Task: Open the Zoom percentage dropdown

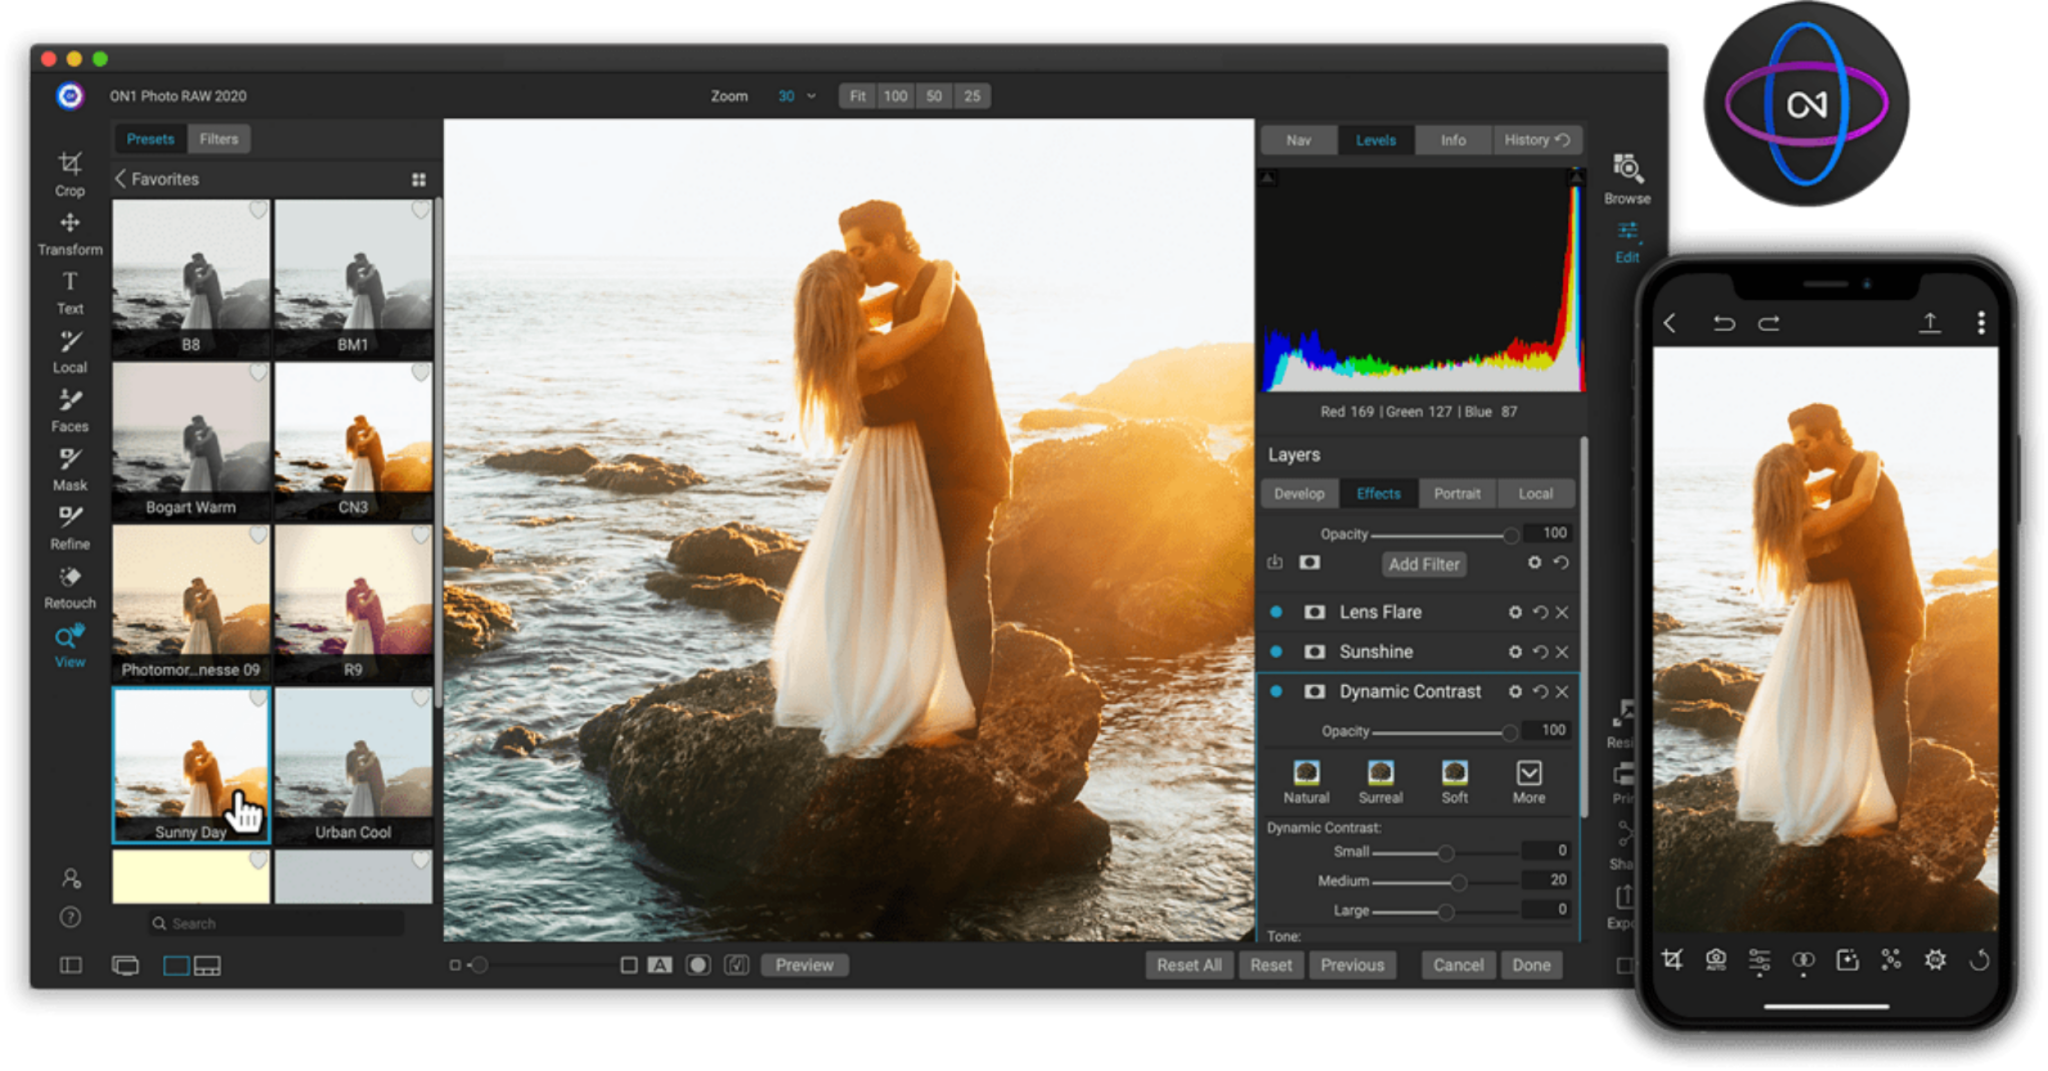Action: point(796,96)
